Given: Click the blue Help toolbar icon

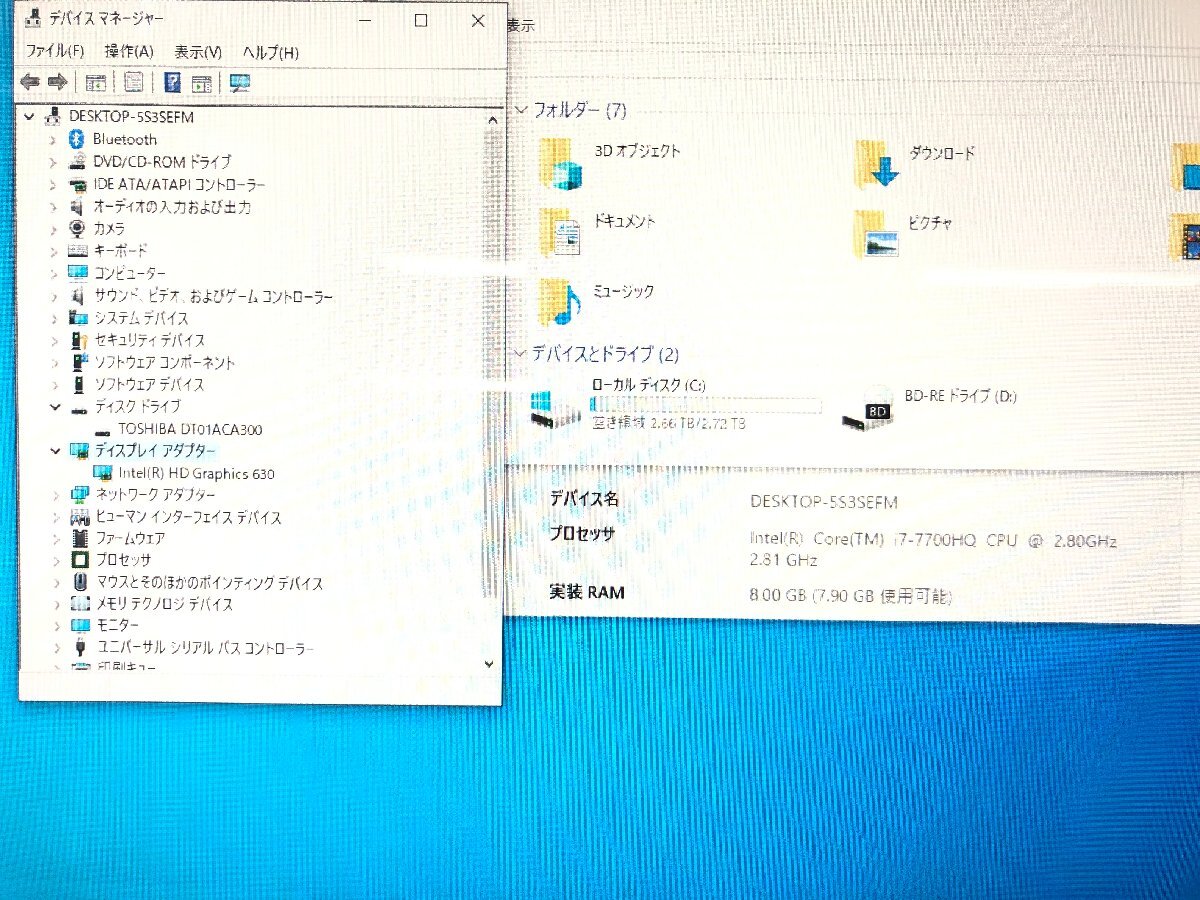Looking at the screenshot, I should pyautogui.click(x=172, y=83).
